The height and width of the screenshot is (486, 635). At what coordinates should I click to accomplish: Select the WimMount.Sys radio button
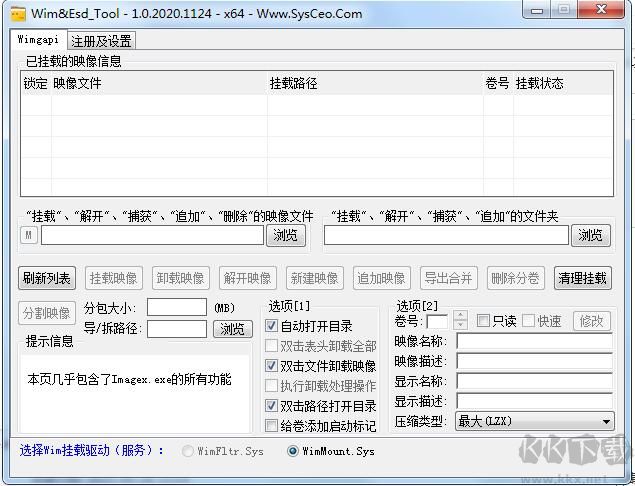[292, 451]
